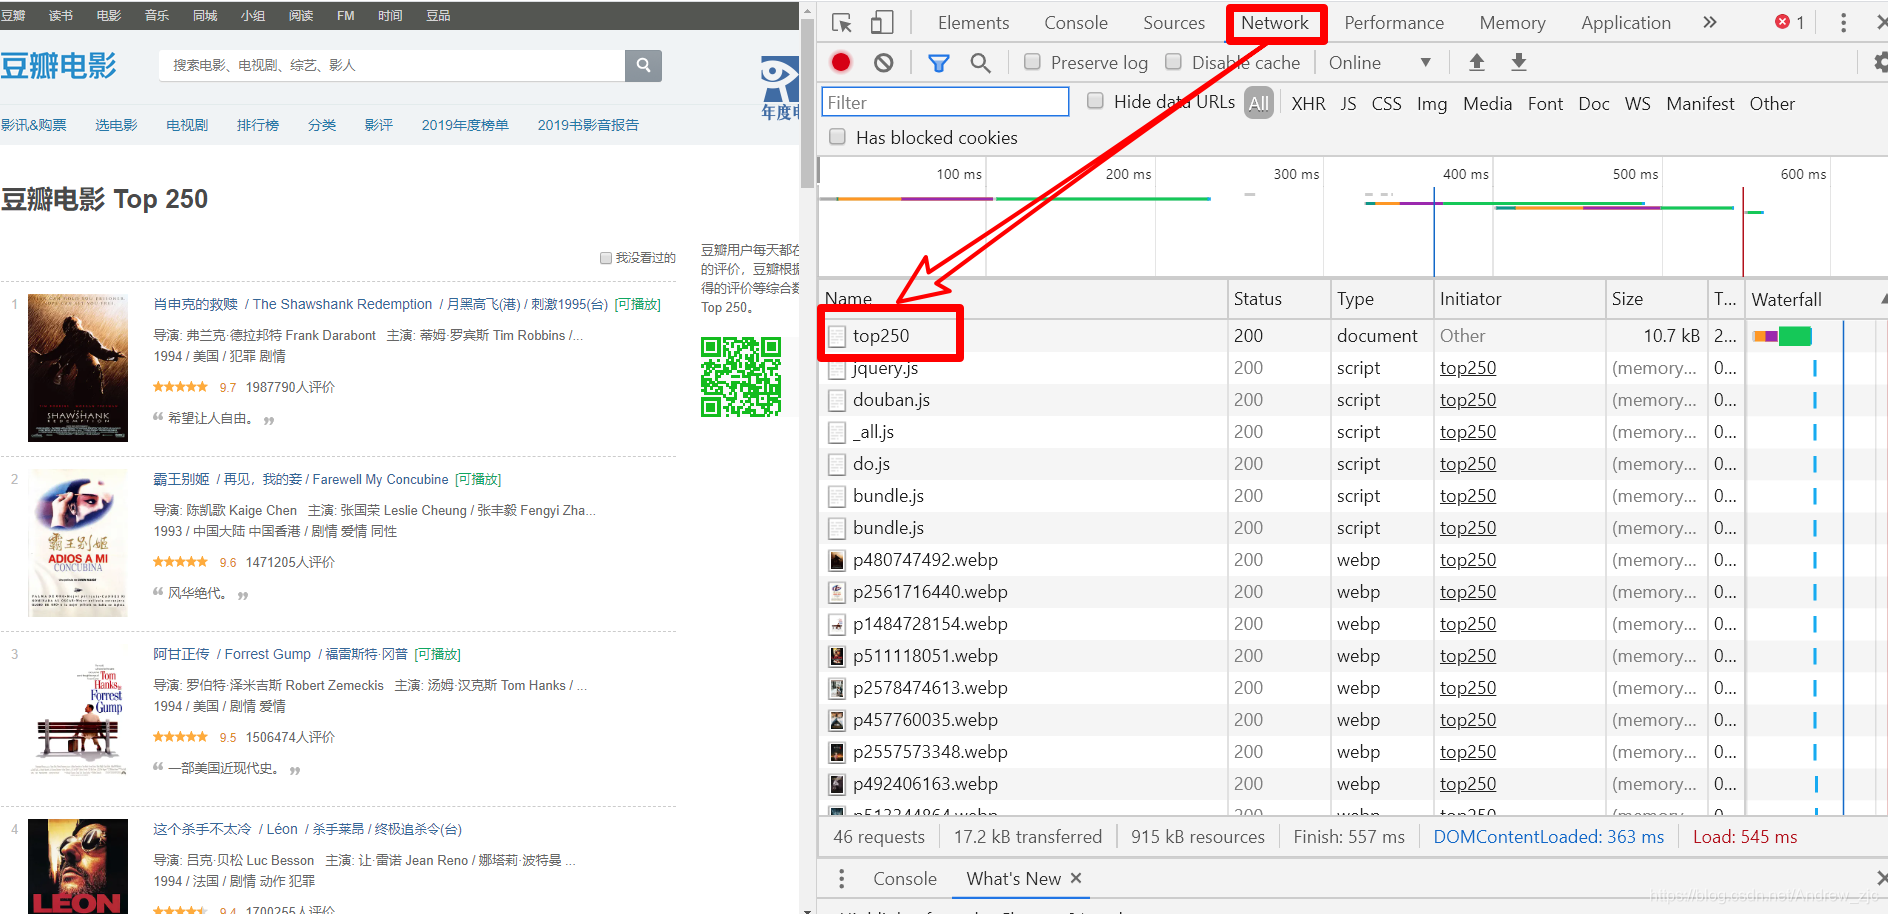Close the What's New tab

[1076, 878]
